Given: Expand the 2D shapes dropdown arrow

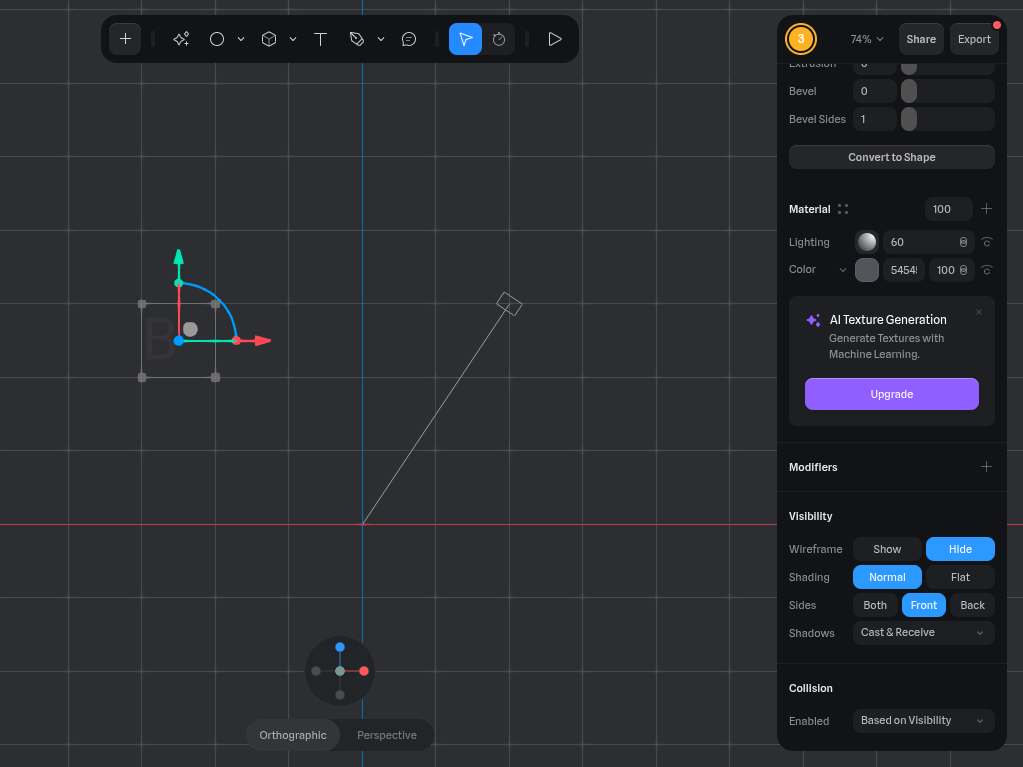Looking at the screenshot, I should (x=241, y=39).
